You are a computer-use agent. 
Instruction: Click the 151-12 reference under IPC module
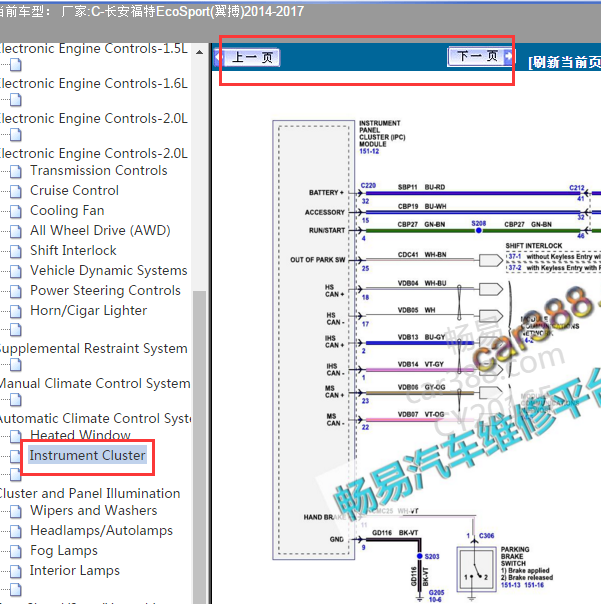coord(369,151)
